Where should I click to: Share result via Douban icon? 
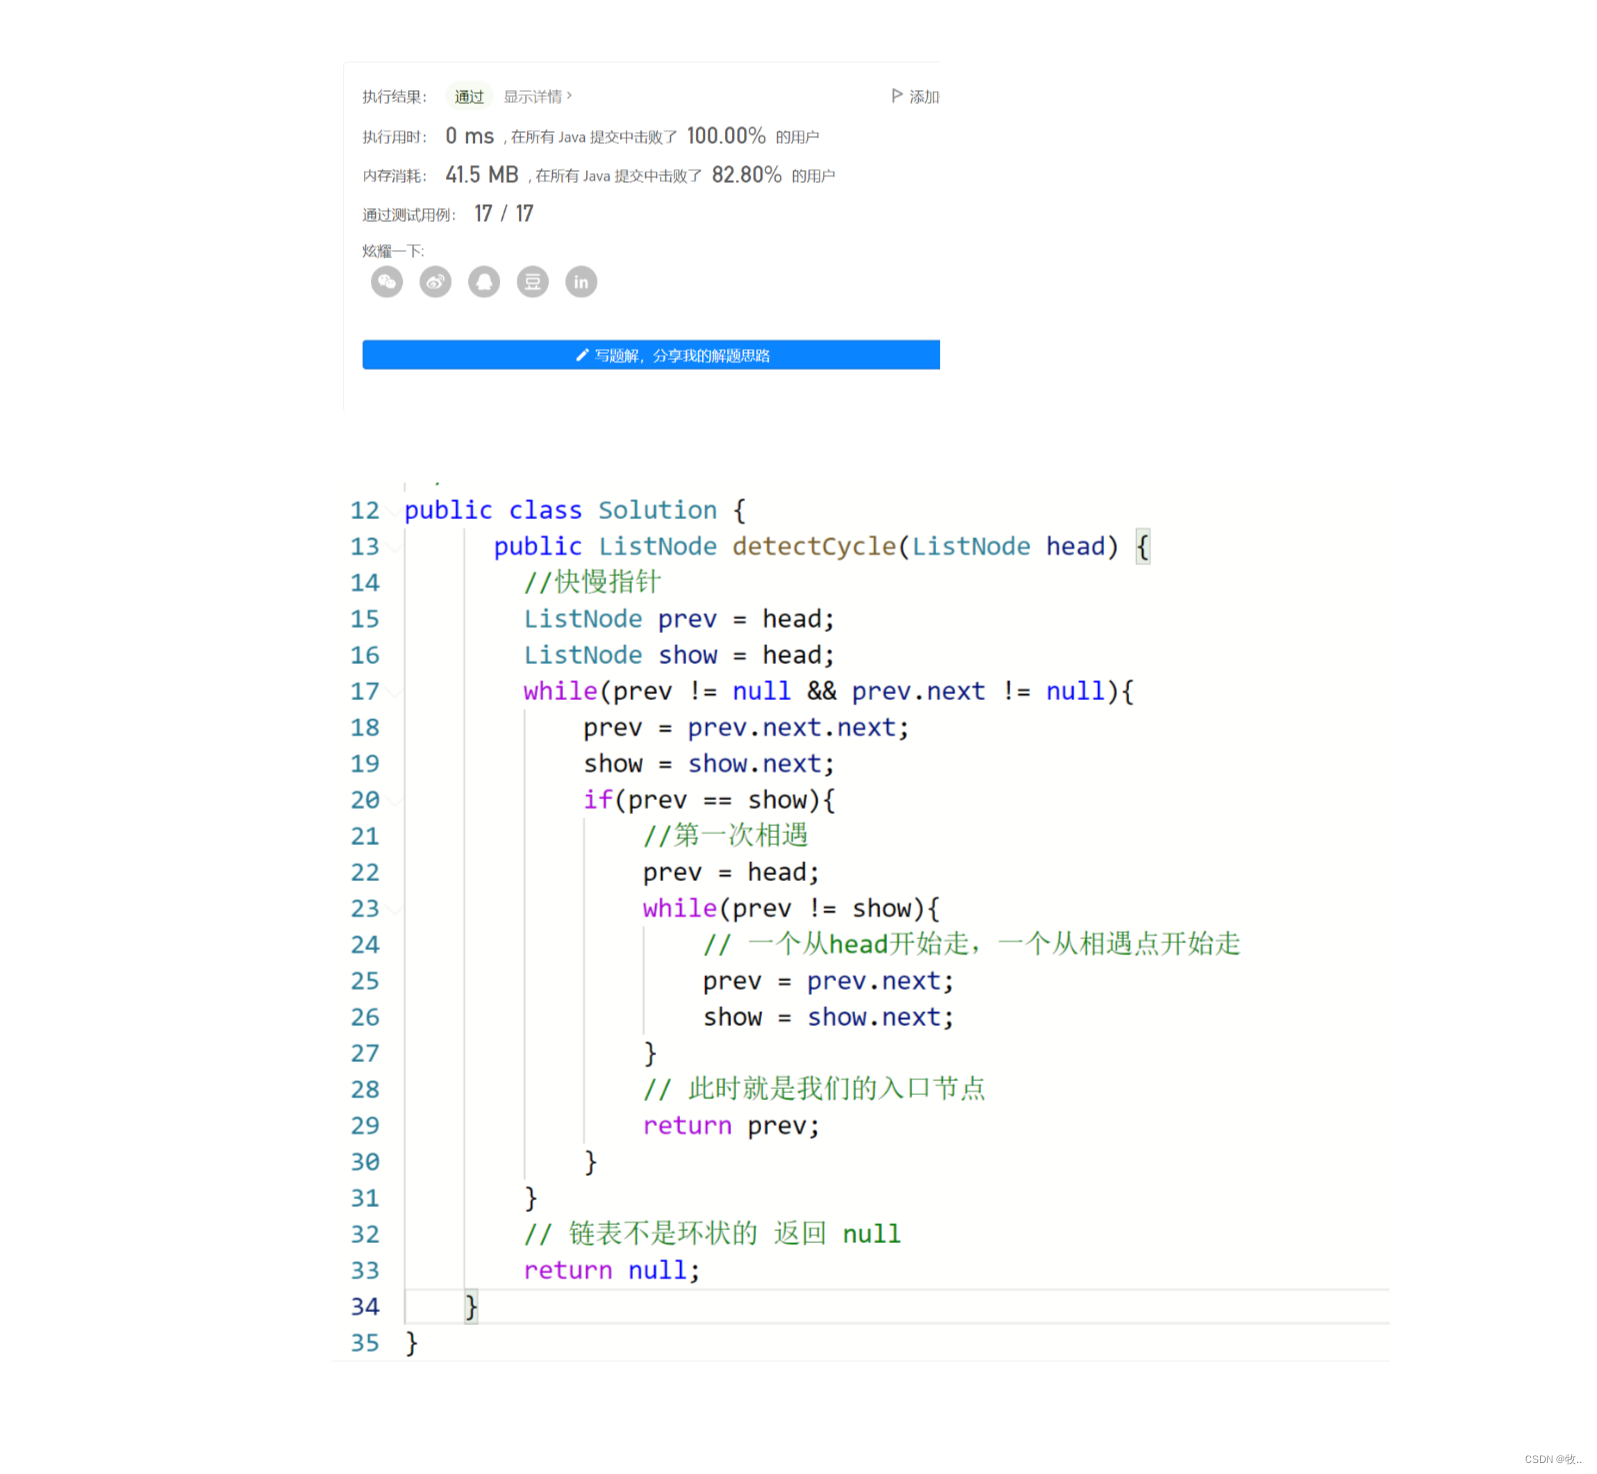click(x=533, y=282)
